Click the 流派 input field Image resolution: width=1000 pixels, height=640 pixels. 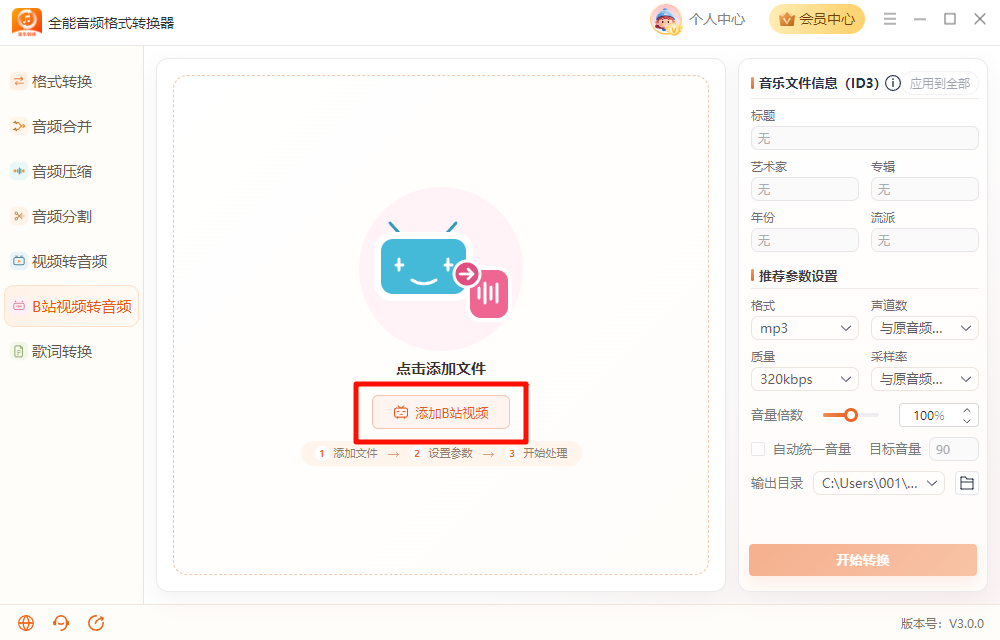pyautogui.click(x=925, y=240)
